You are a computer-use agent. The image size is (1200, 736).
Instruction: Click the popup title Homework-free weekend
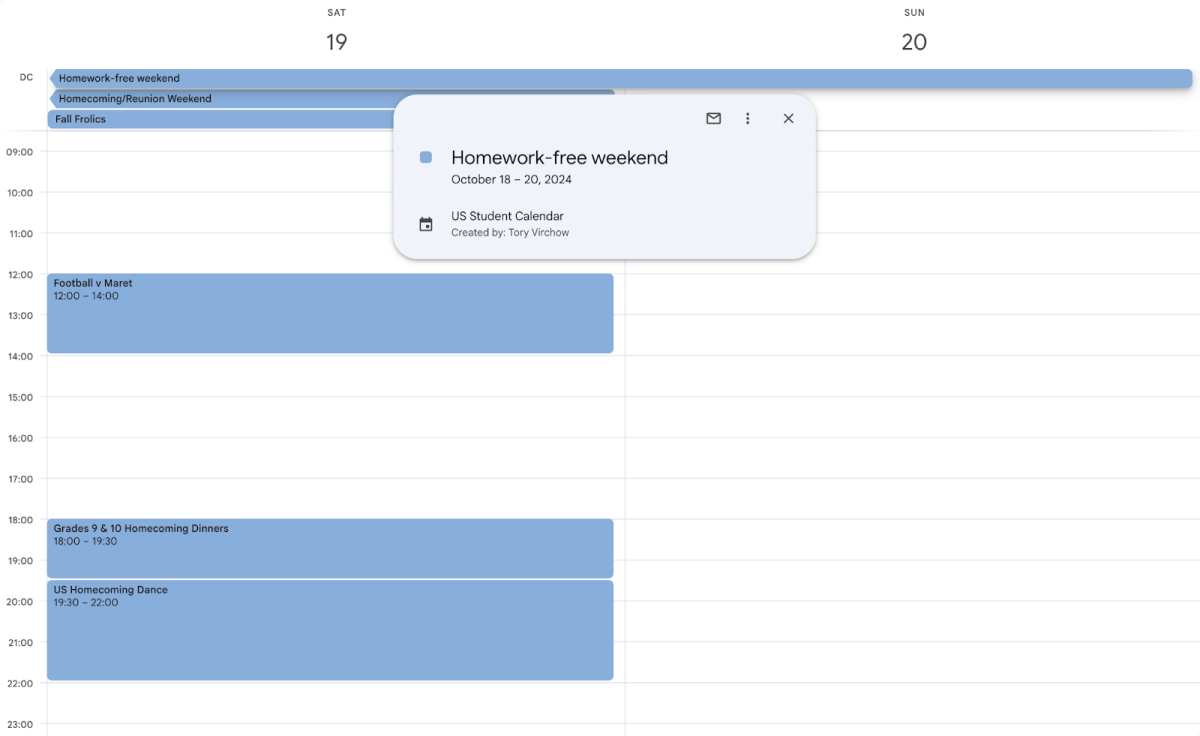click(x=559, y=157)
